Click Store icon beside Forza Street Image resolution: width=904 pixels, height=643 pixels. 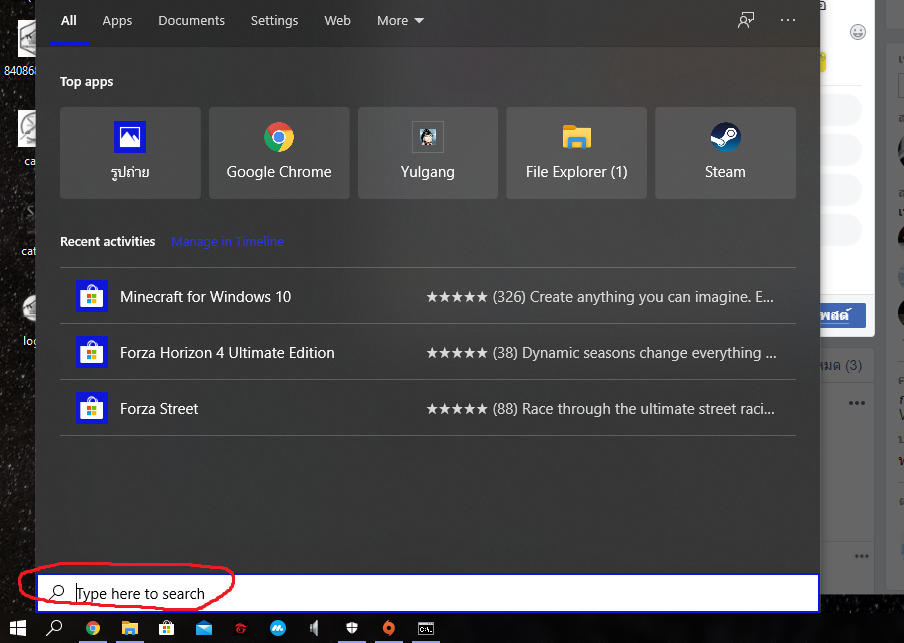point(92,408)
